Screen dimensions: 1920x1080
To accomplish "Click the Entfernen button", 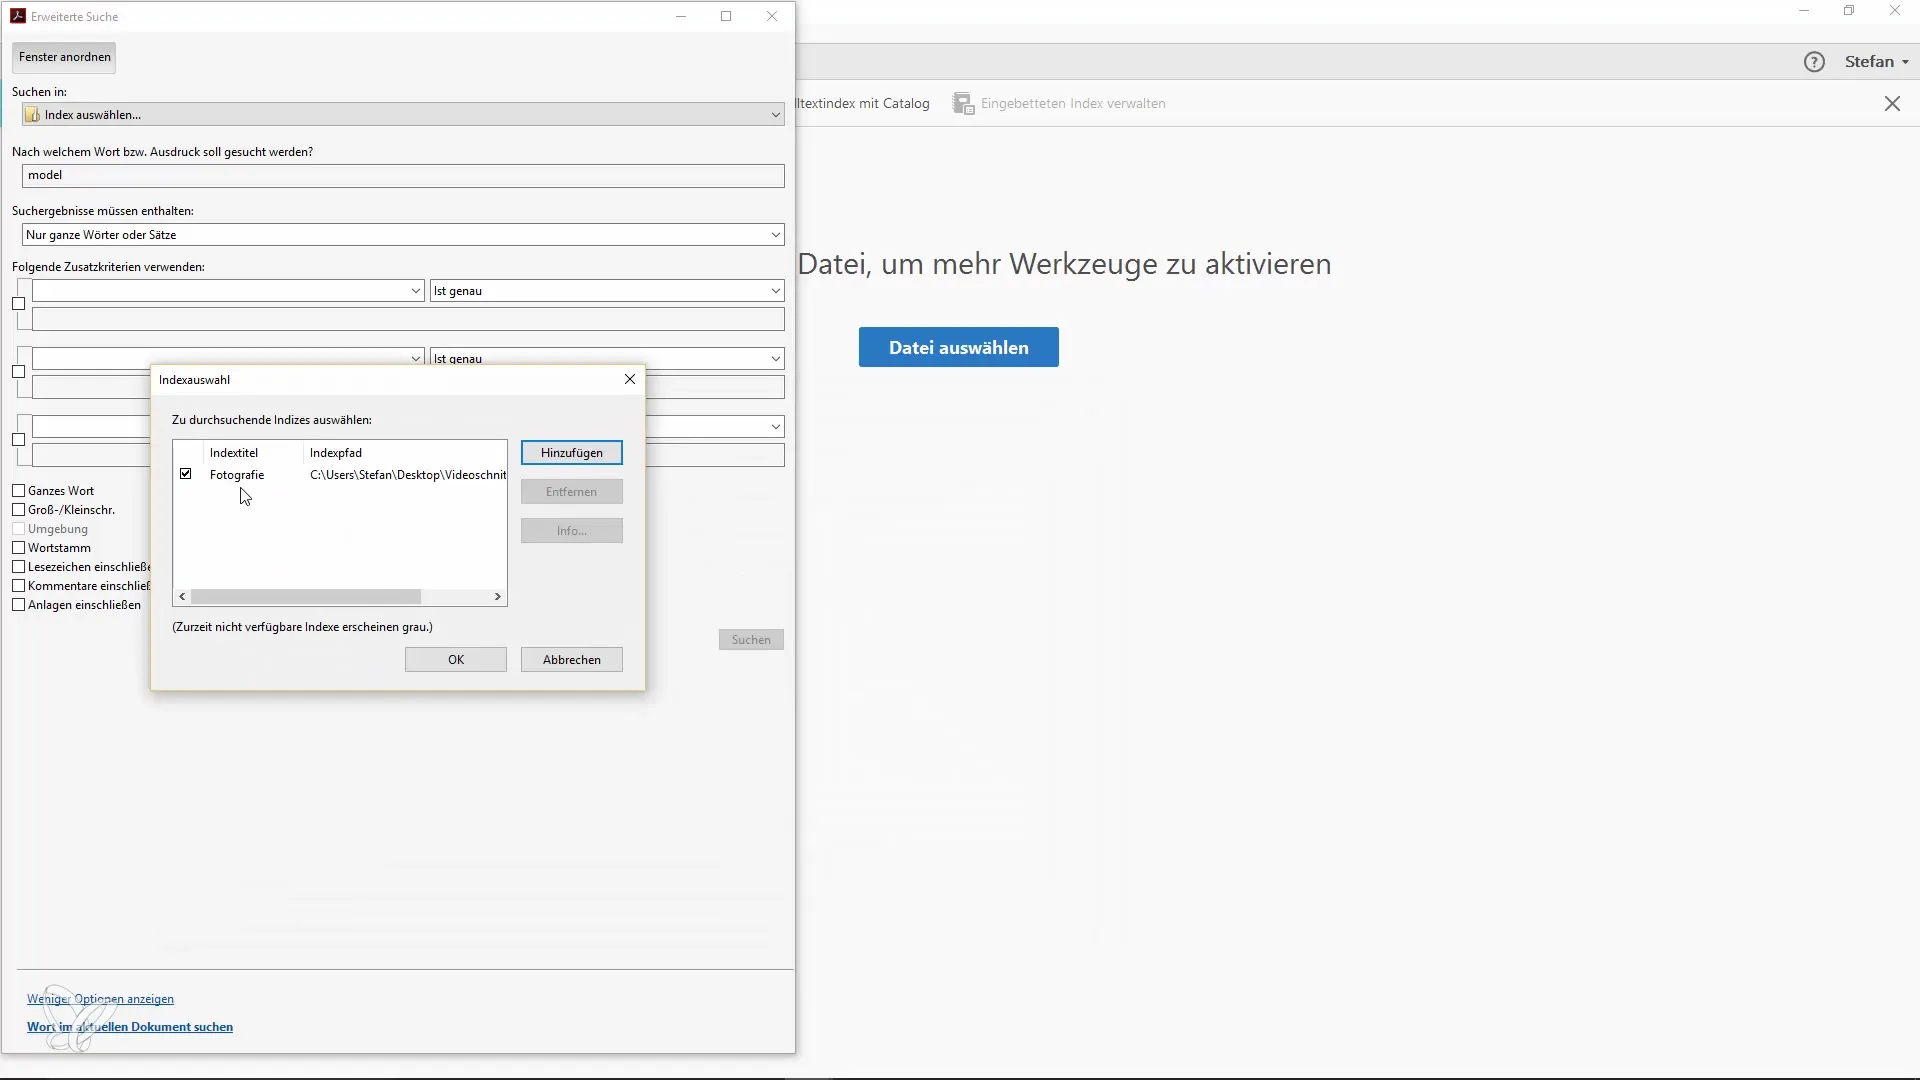I will (x=572, y=492).
